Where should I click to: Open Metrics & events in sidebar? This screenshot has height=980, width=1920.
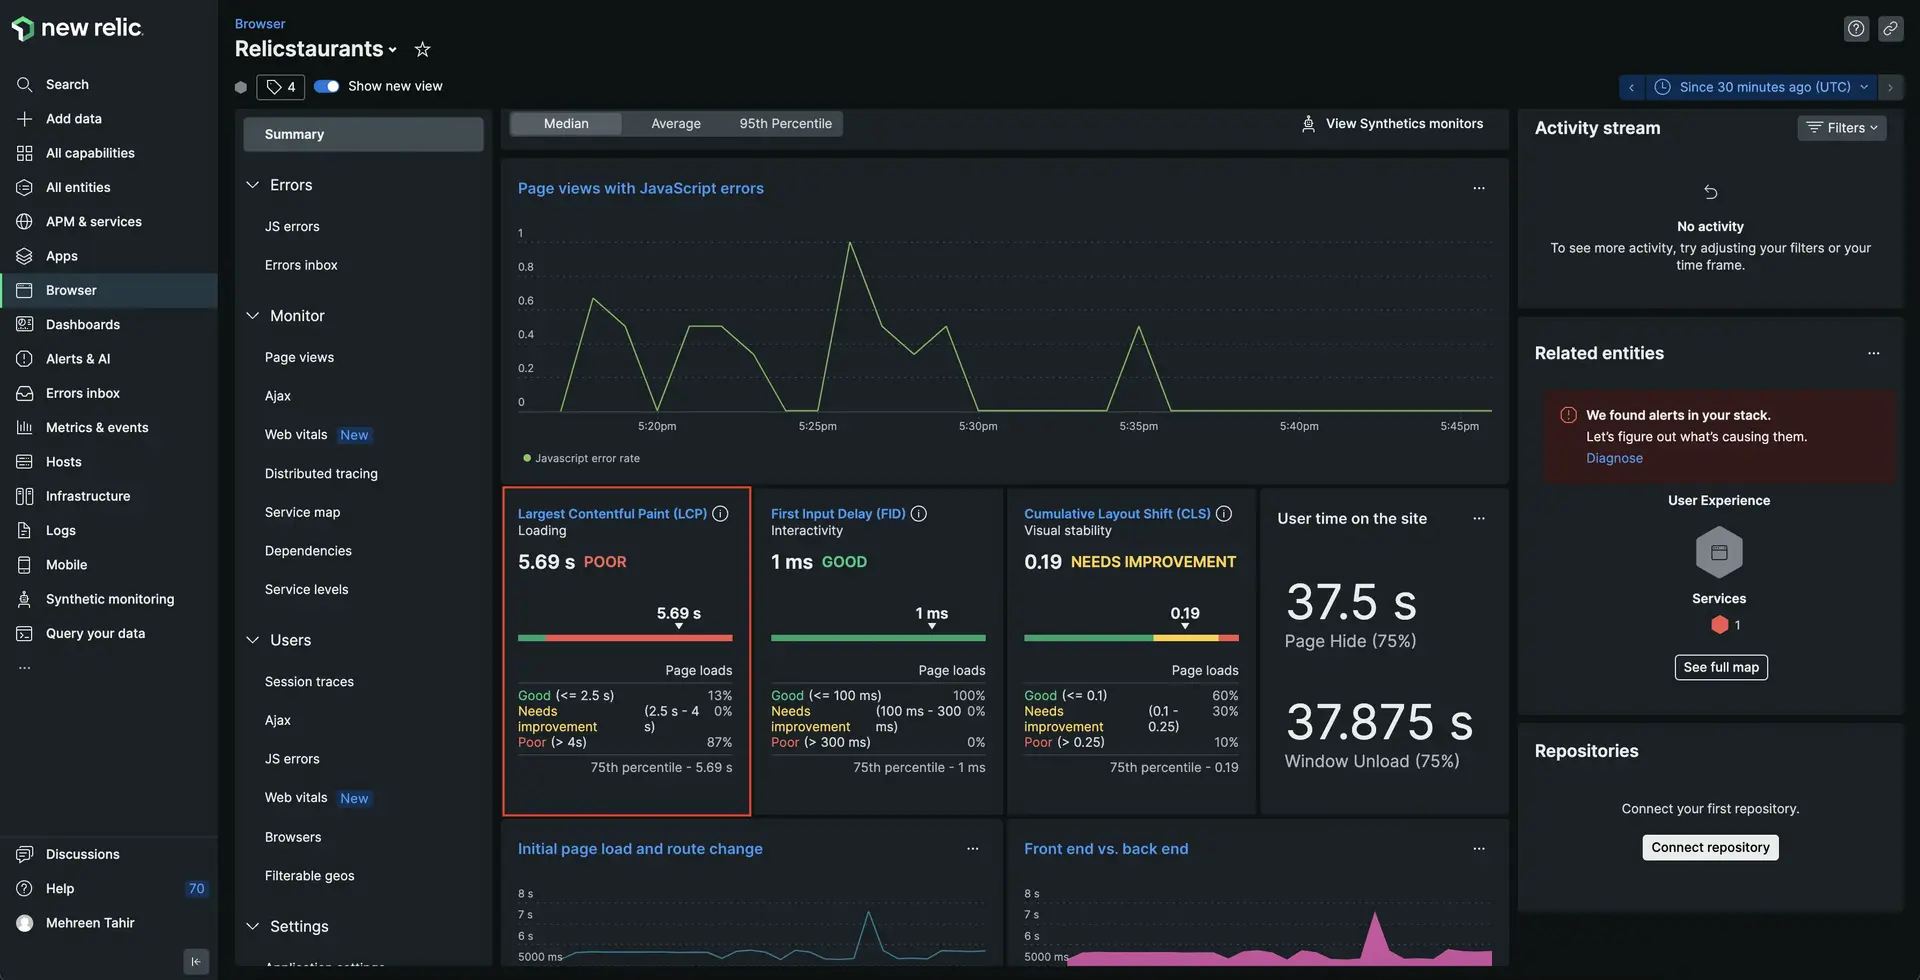click(x=97, y=427)
